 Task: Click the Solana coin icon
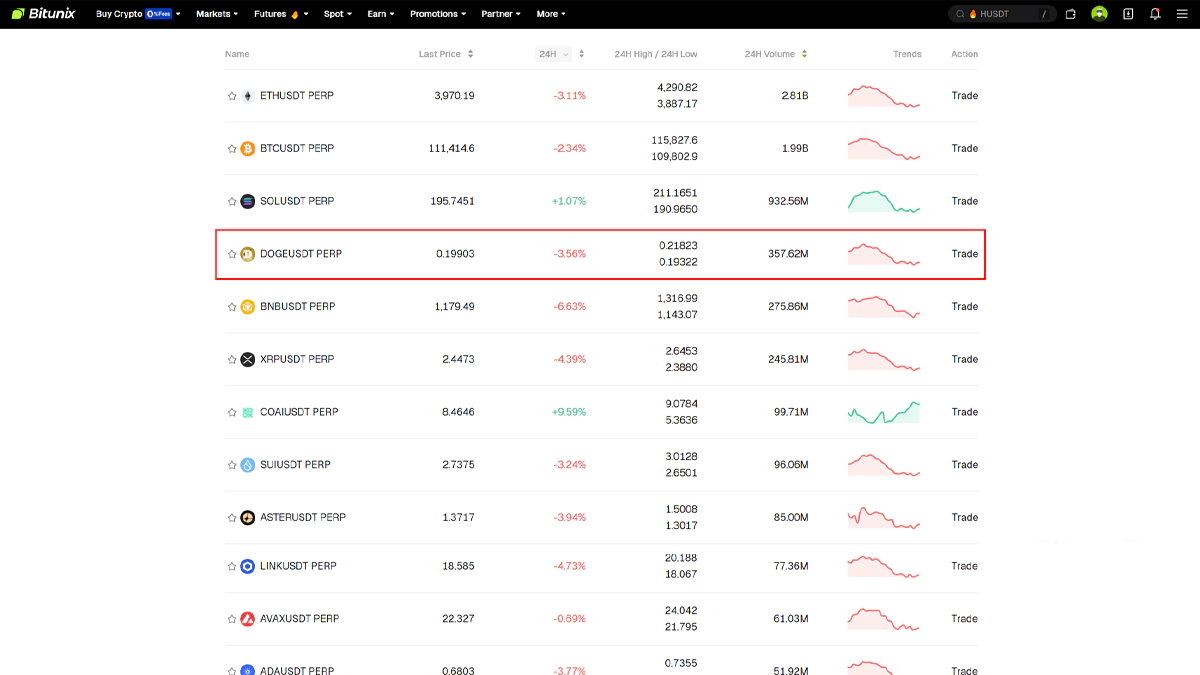(248, 201)
